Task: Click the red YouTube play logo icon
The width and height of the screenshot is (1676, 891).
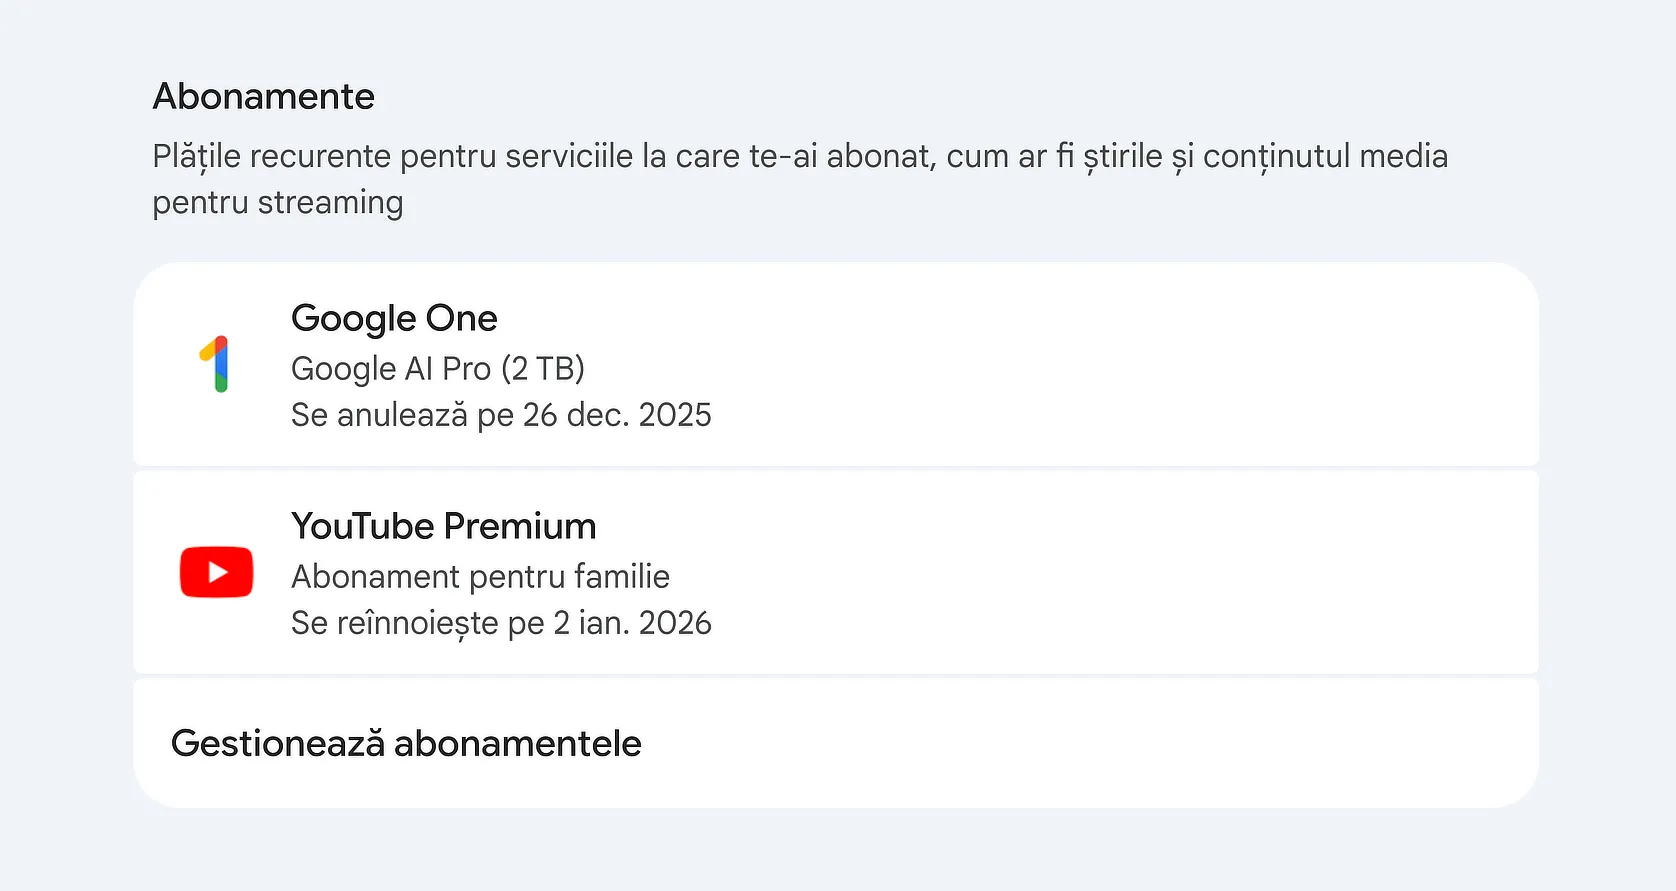Action: click(x=216, y=572)
